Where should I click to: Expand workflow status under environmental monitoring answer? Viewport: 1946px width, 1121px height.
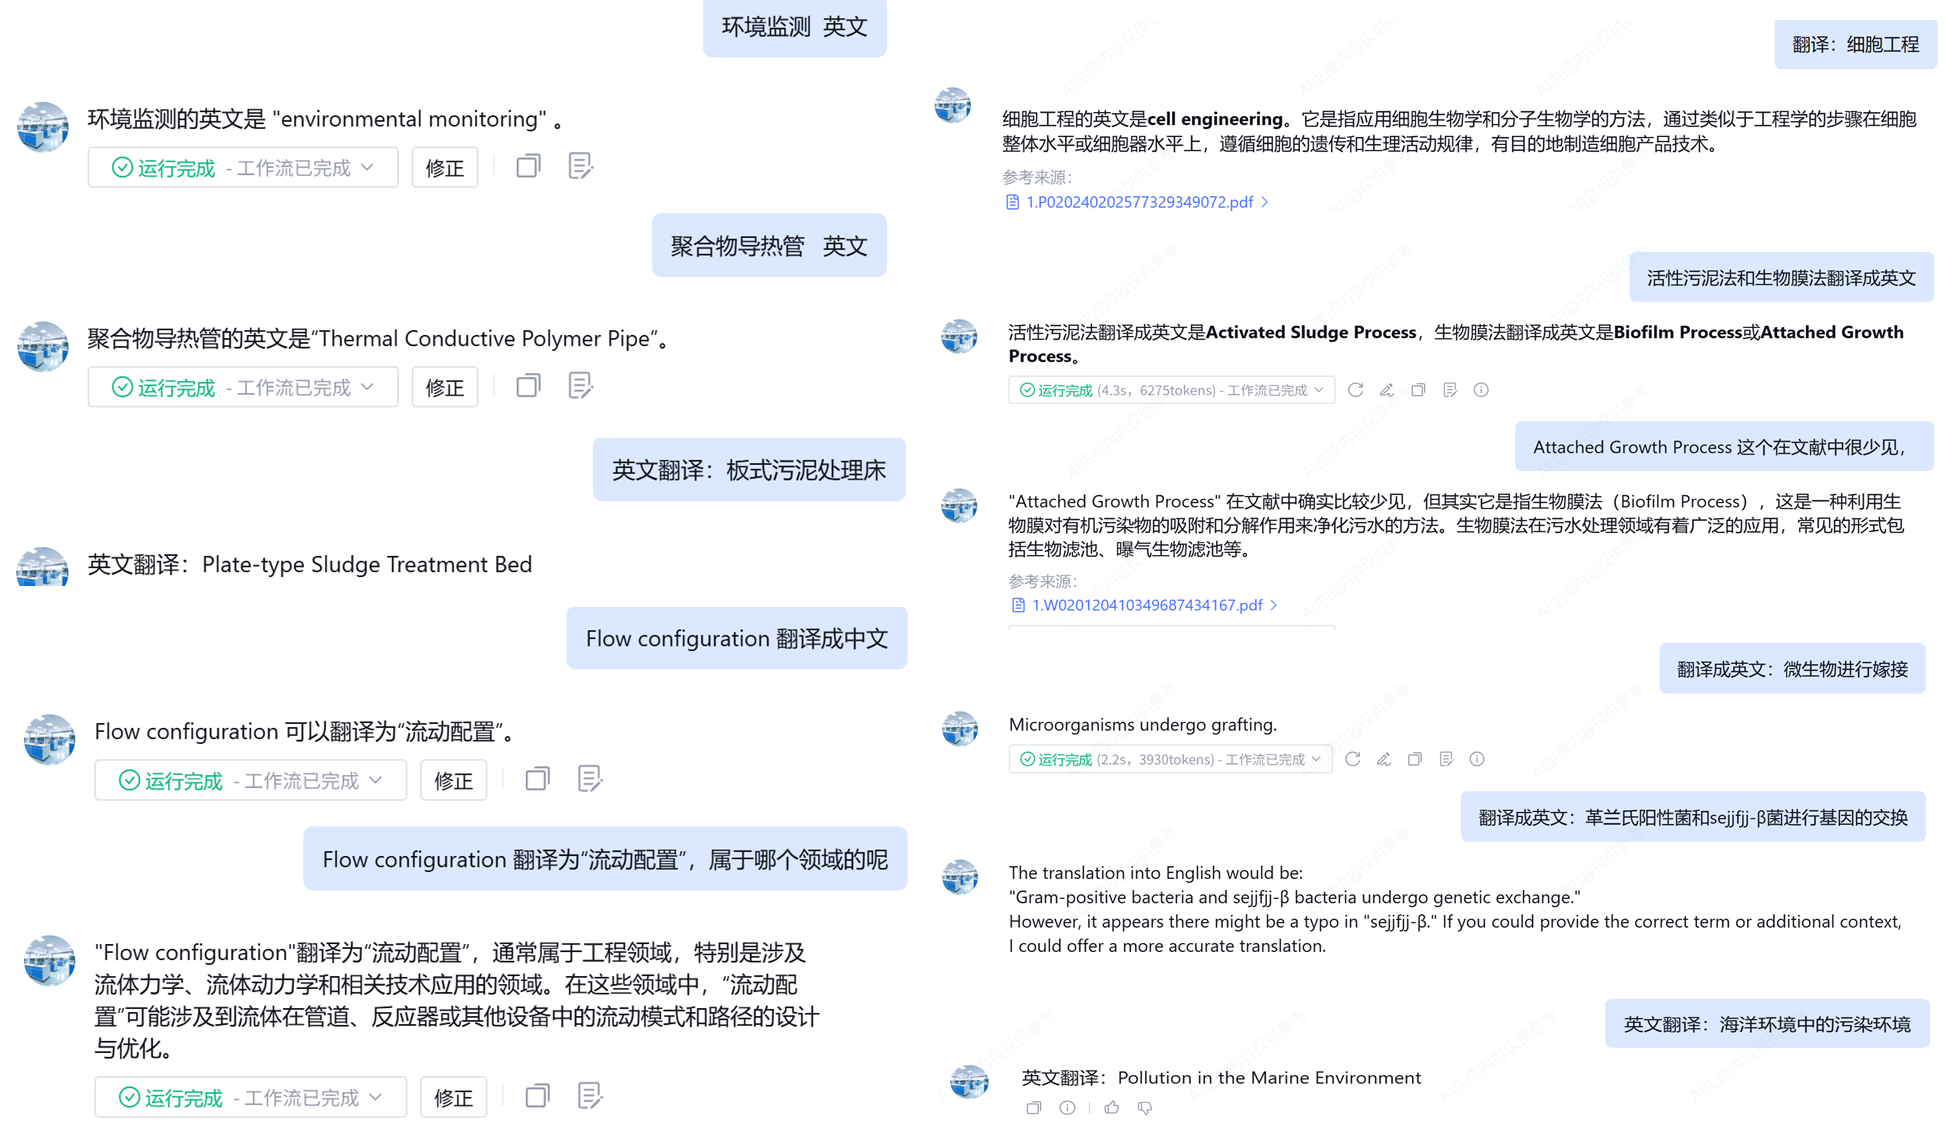(x=243, y=167)
